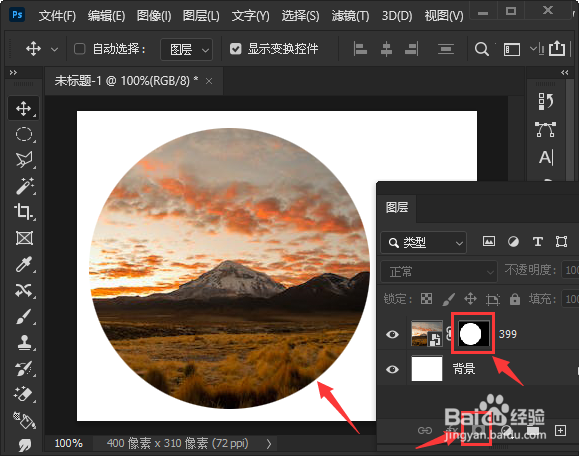Screen dimensions: 579x456
Task: Select the Paint Bucket tool
Action: tap(24, 421)
